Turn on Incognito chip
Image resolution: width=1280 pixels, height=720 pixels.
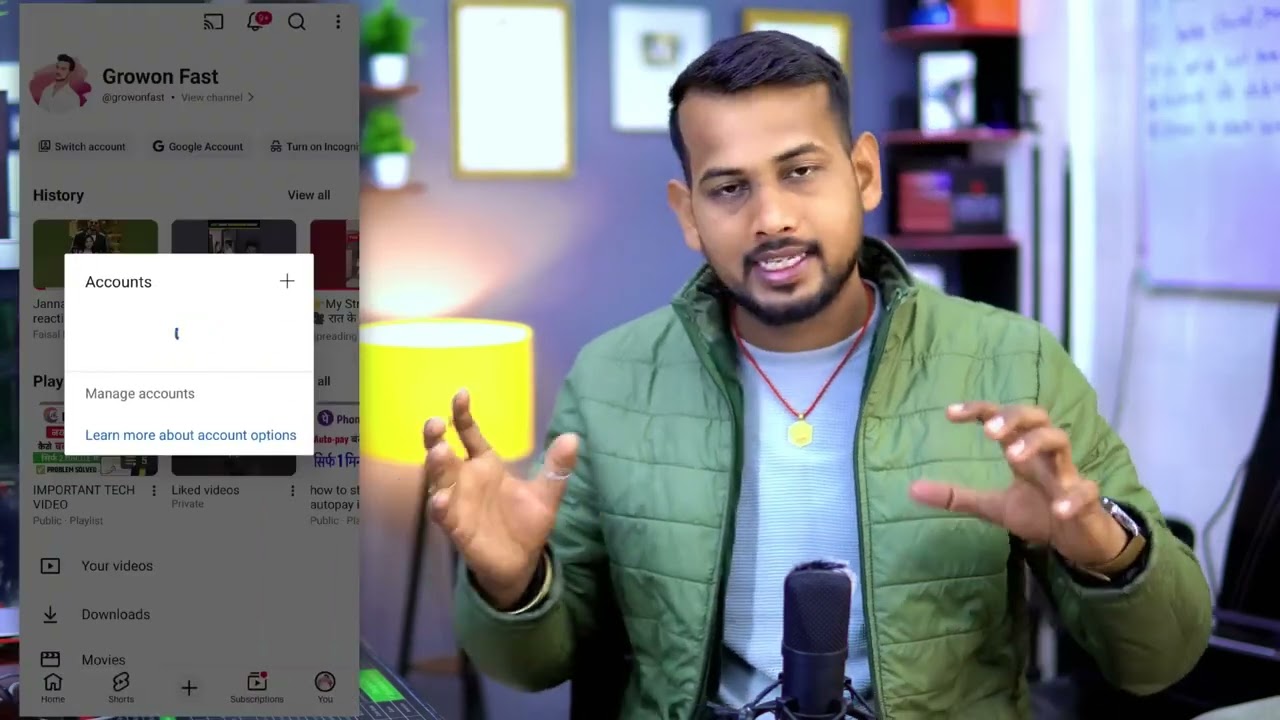click(x=314, y=146)
